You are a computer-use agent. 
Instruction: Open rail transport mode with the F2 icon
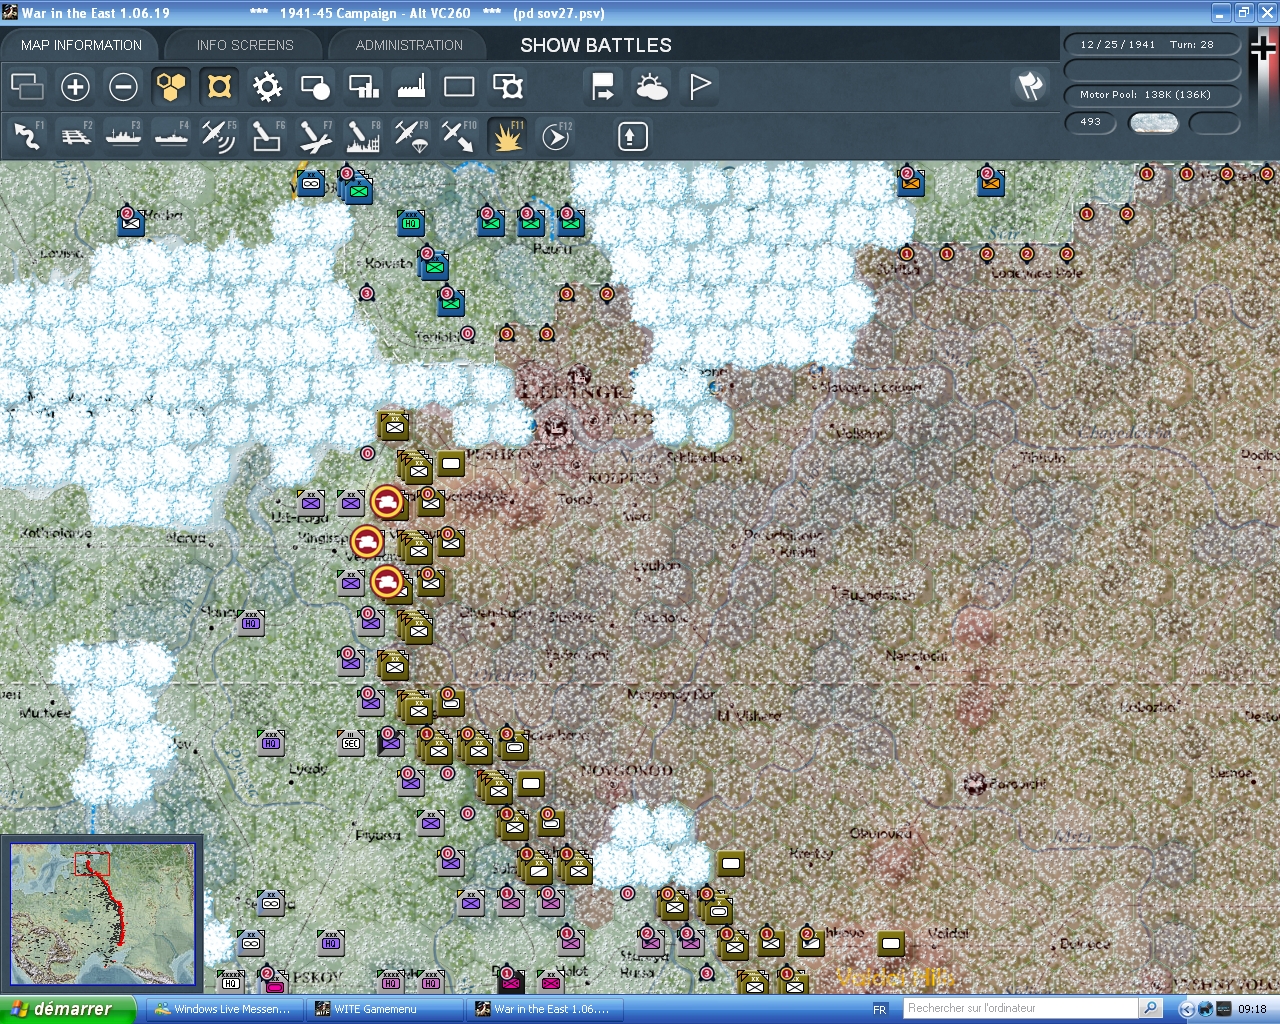point(75,135)
